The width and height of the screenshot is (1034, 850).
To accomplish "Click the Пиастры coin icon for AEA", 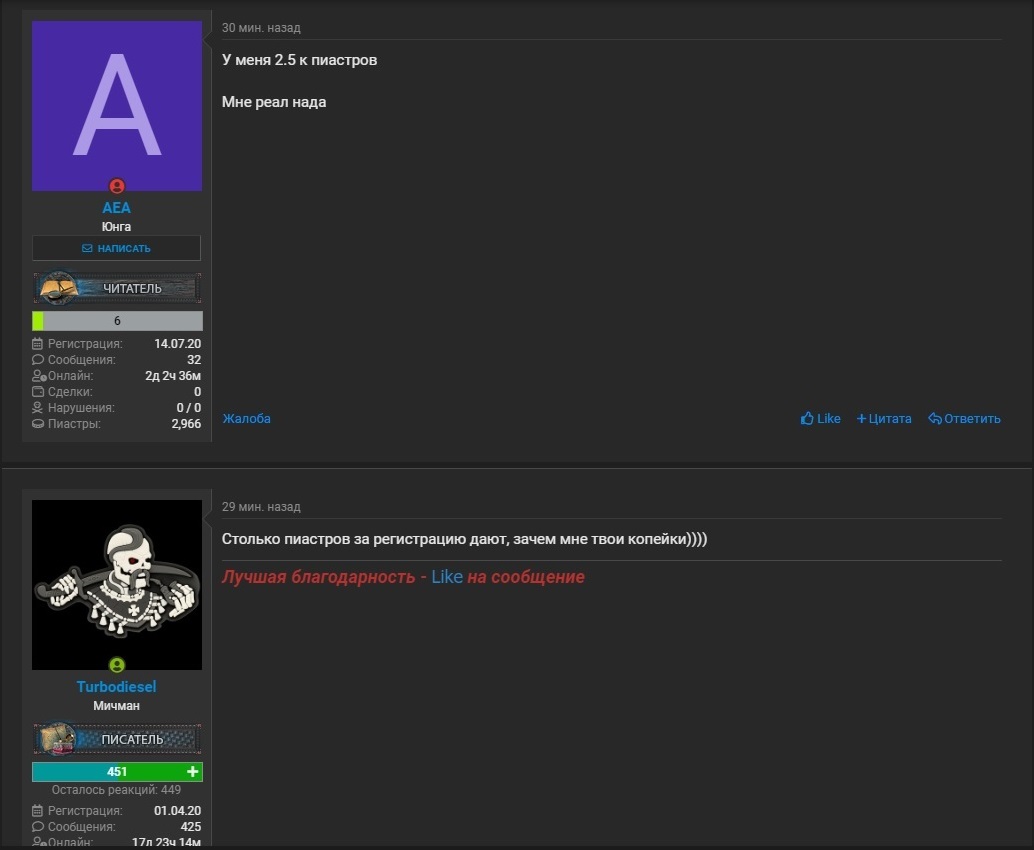I will pos(38,424).
